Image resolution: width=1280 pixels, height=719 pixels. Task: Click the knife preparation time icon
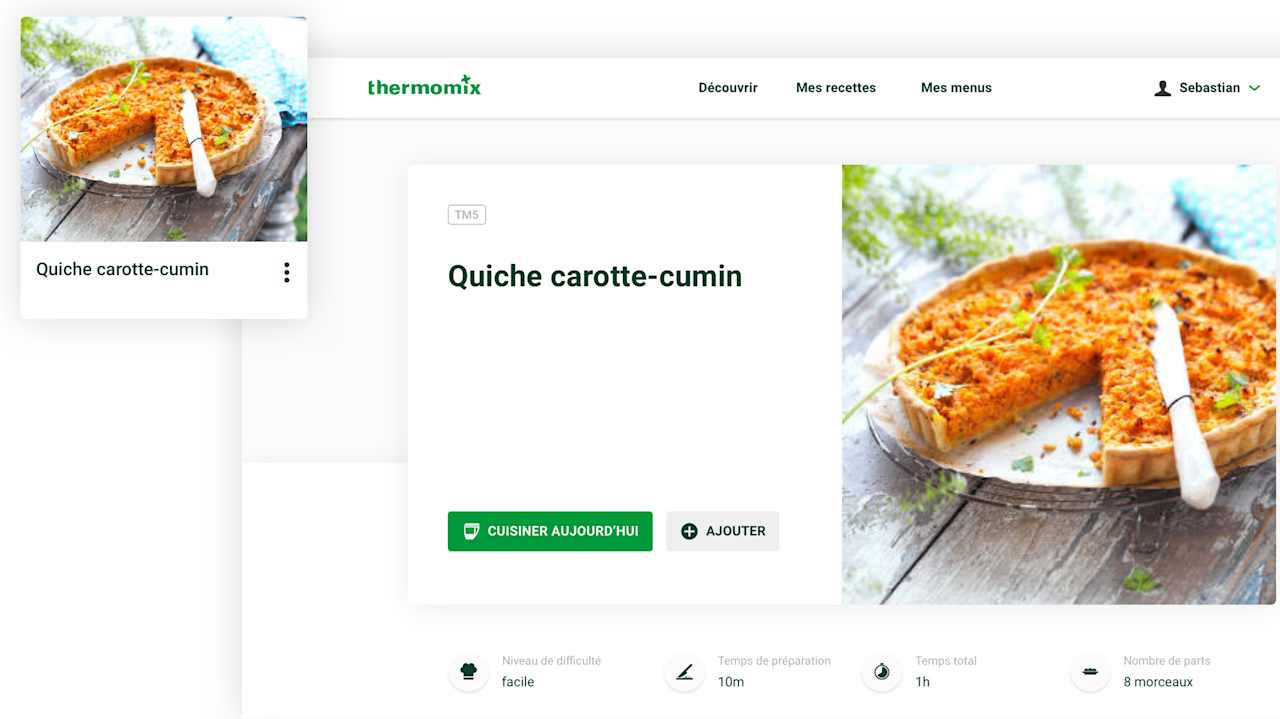coord(684,671)
